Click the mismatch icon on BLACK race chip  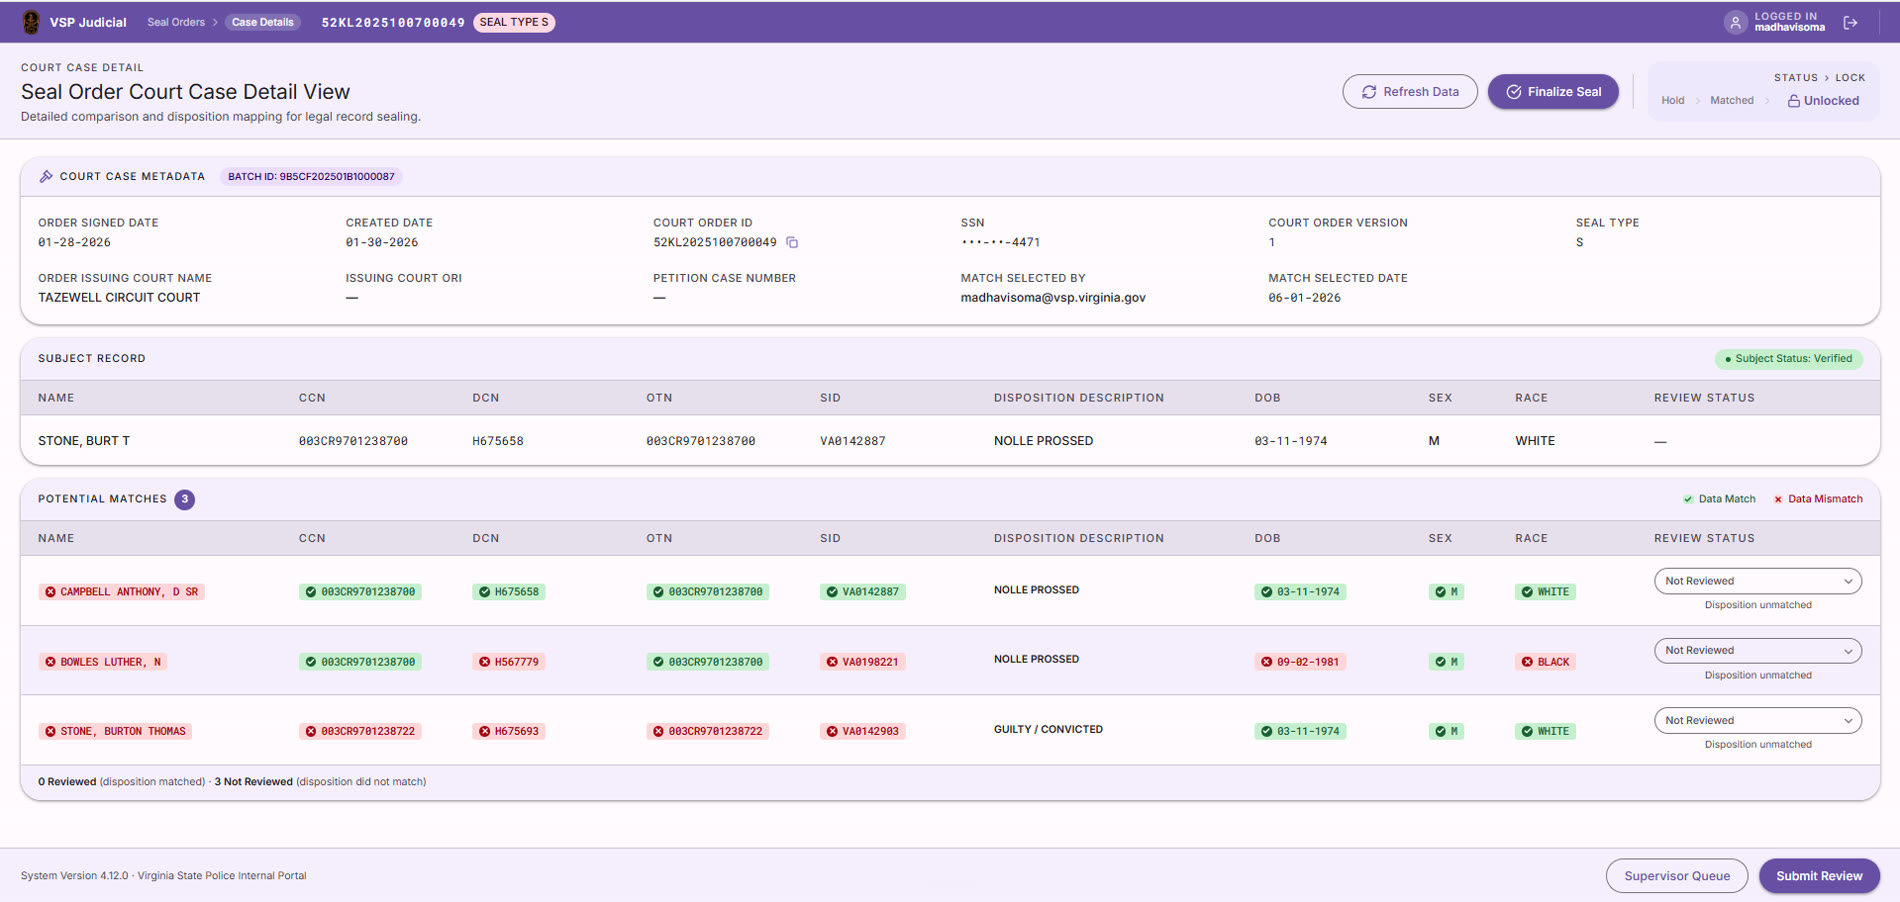click(x=1527, y=662)
